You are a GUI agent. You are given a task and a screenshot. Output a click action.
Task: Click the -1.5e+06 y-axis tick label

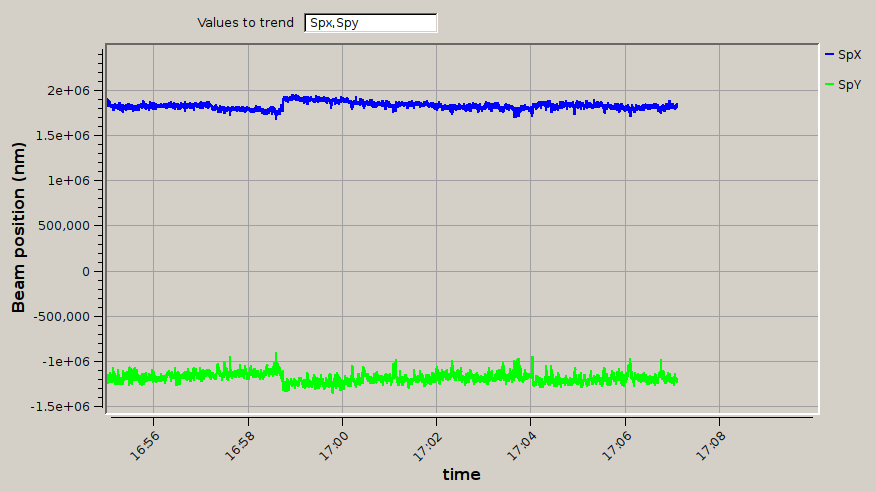pos(64,406)
